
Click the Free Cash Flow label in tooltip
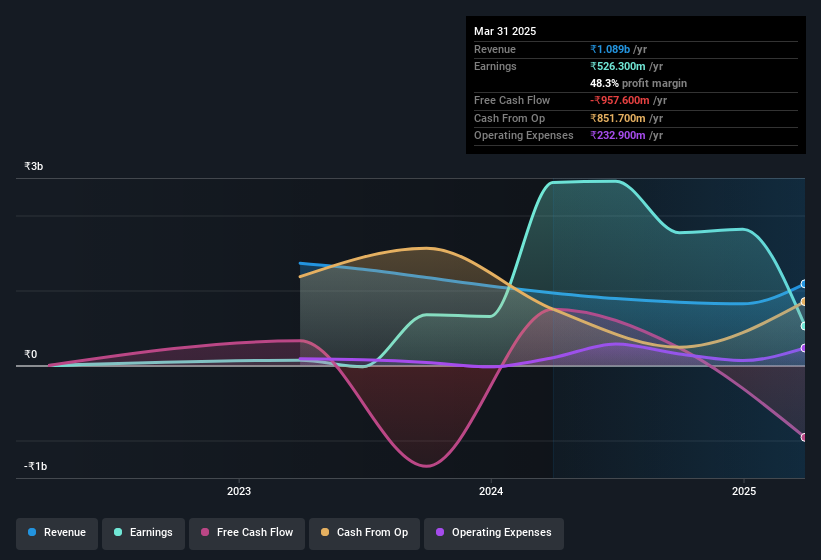(512, 100)
